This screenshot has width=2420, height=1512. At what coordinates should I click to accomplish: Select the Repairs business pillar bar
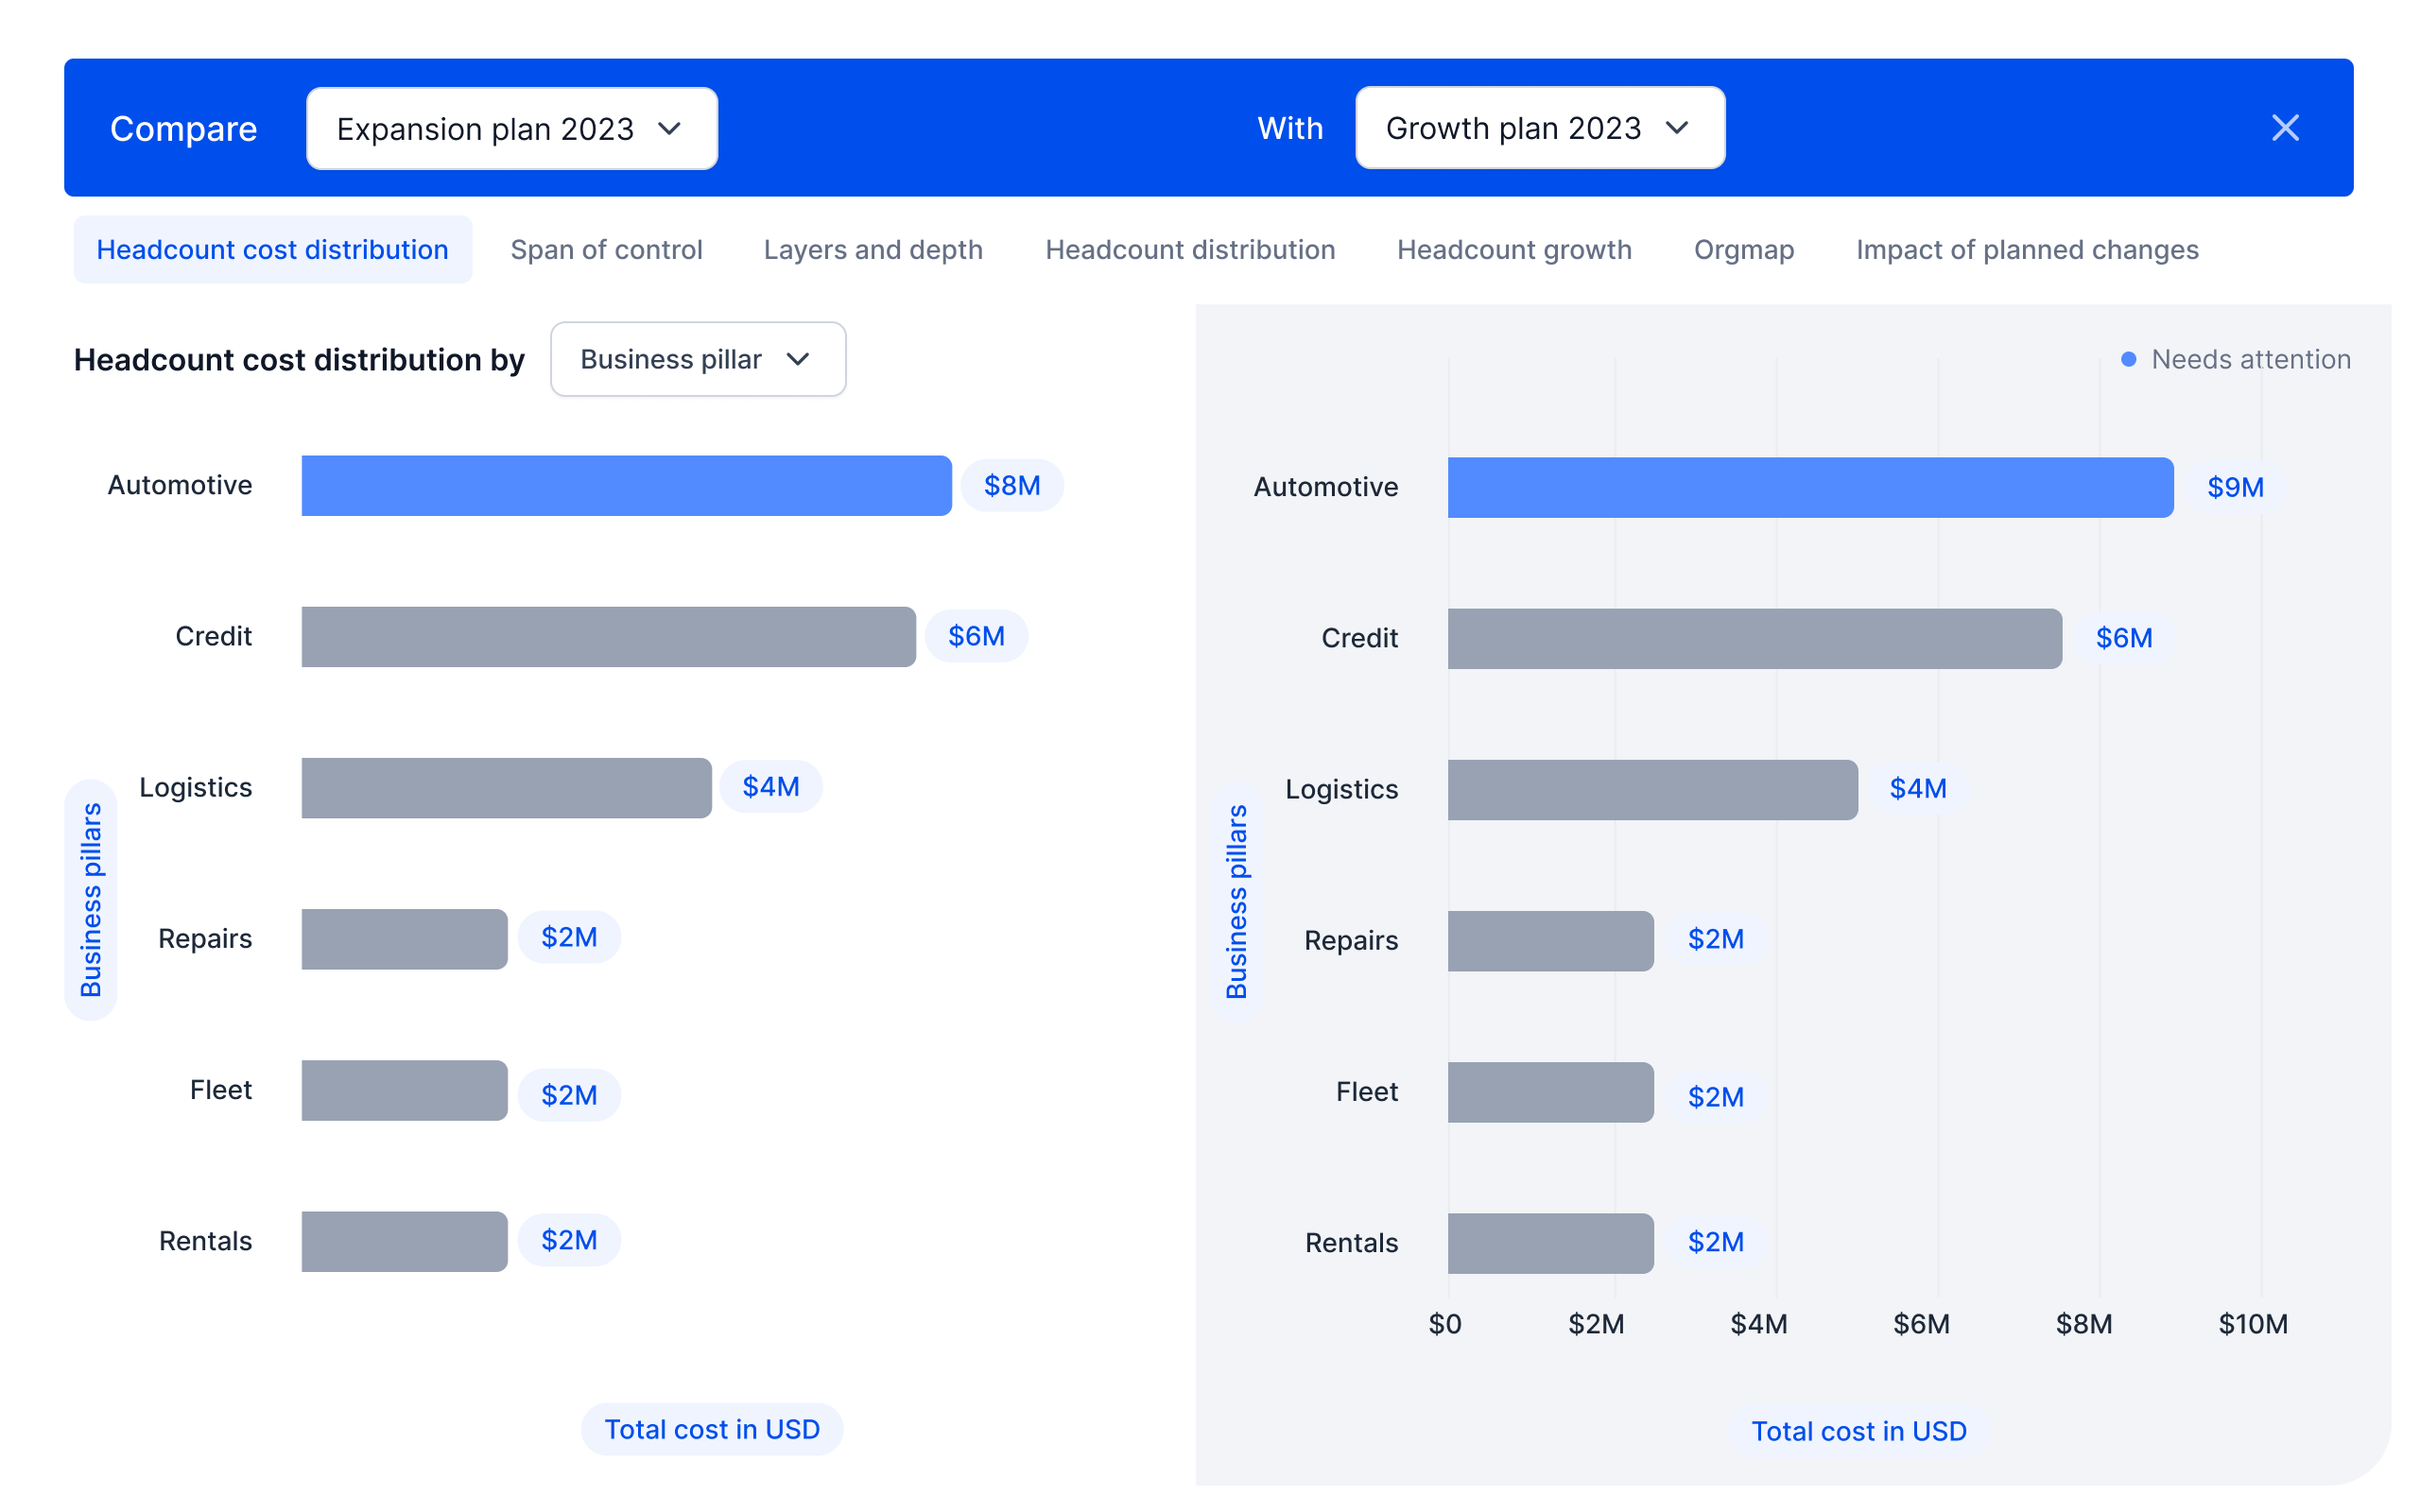[406, 937]
